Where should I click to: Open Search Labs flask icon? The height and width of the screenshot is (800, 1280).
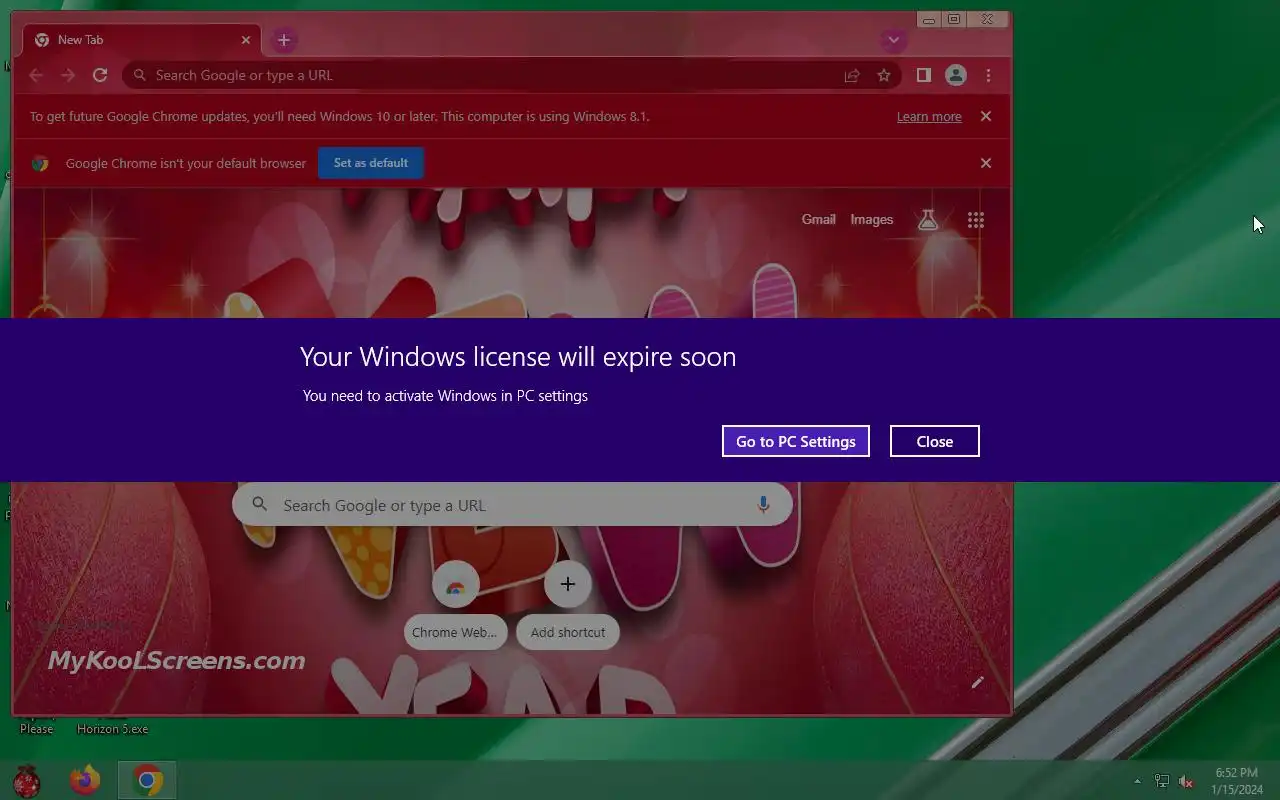pos(928,220)
